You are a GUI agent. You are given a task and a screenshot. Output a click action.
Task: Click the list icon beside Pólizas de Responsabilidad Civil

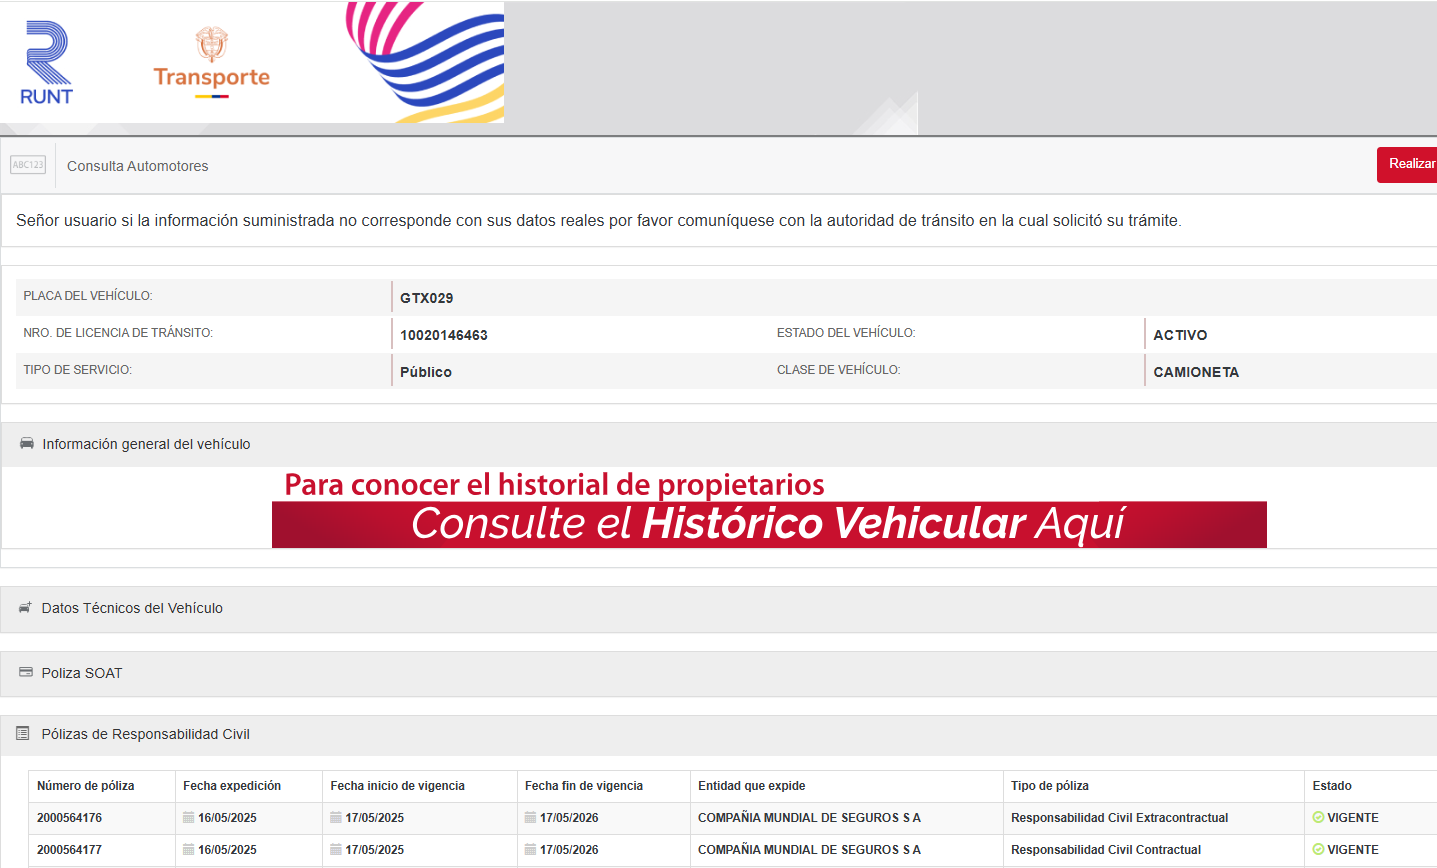(x=23, y=734)
